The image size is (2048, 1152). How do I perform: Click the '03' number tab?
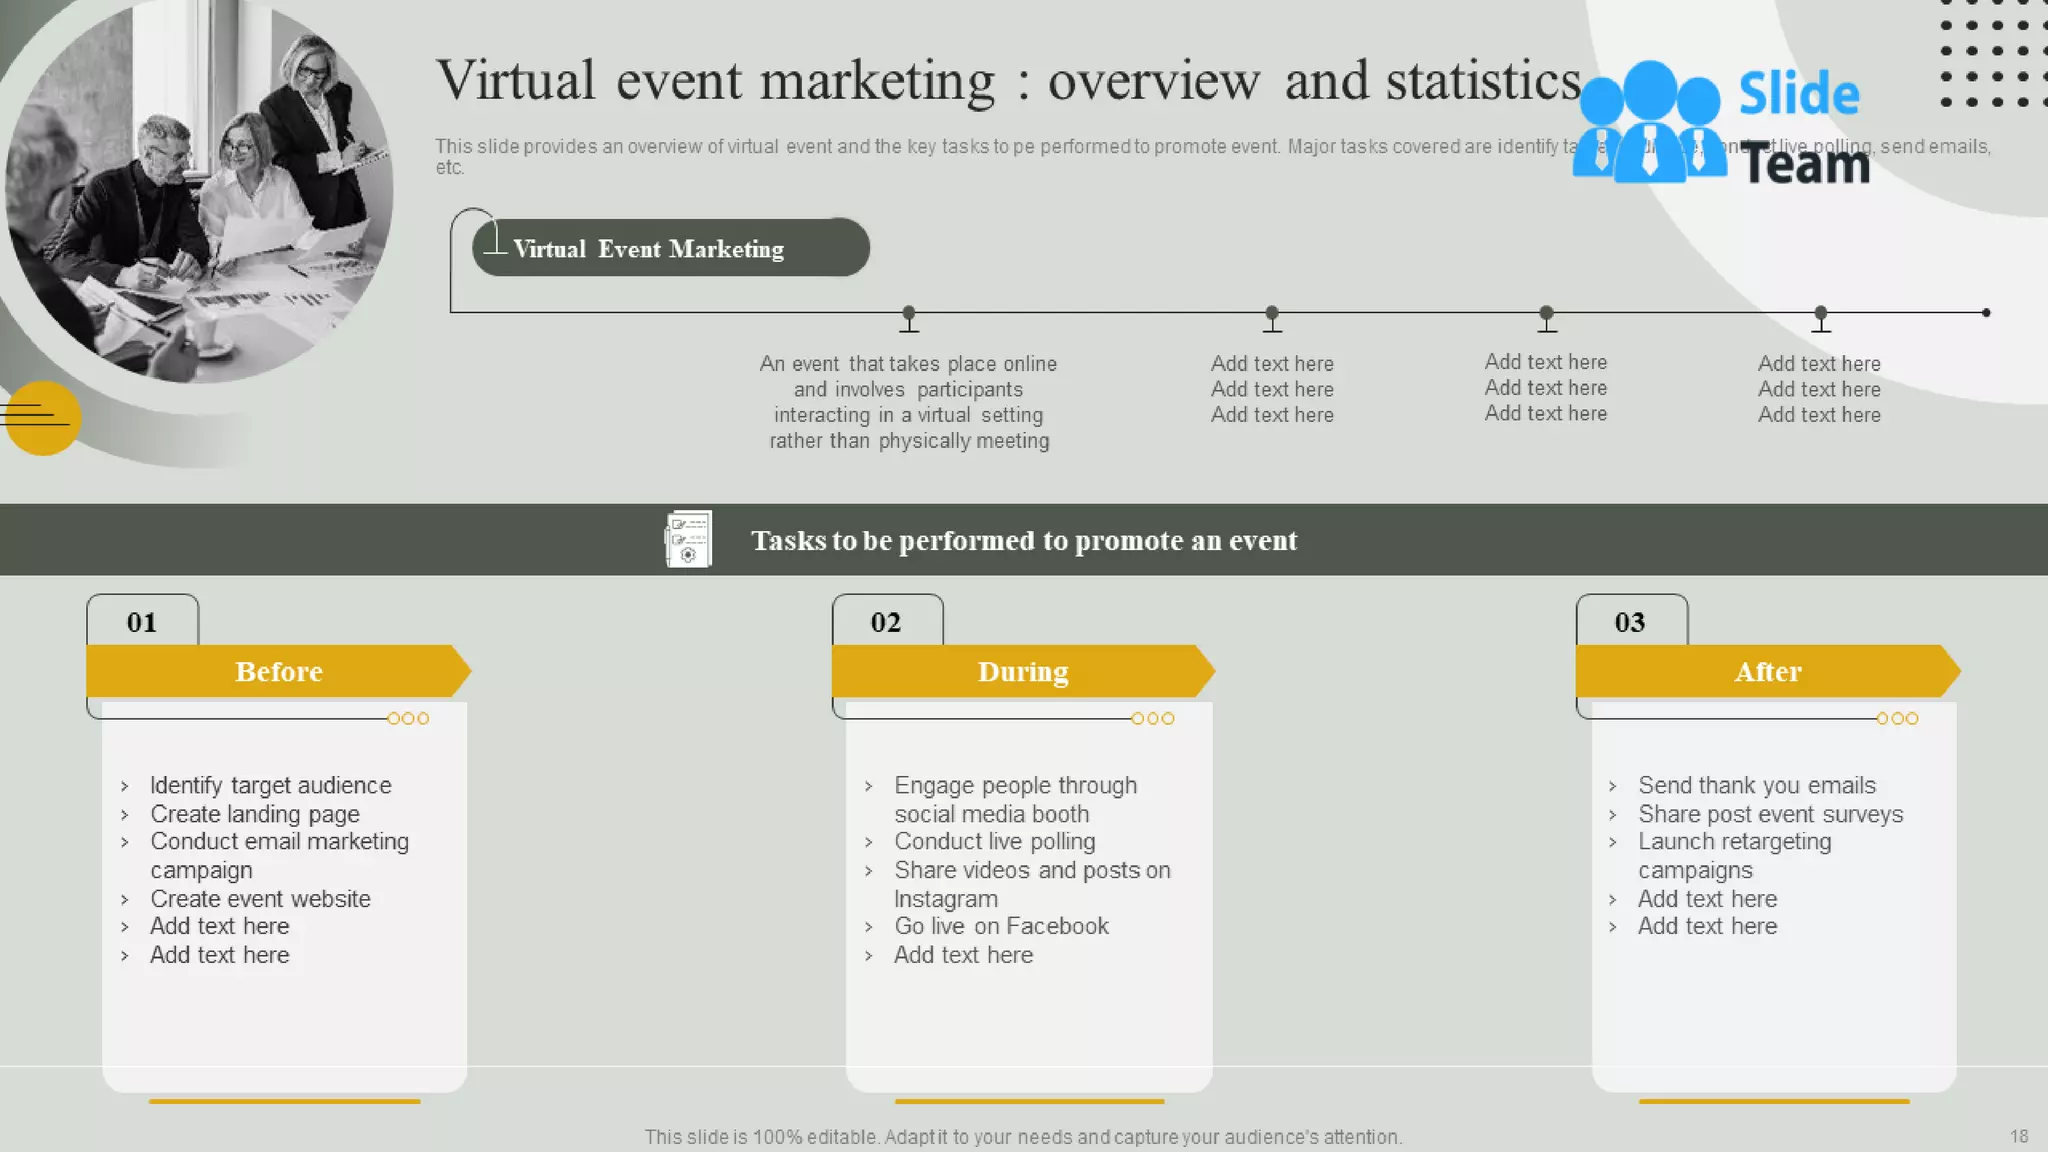[1631, 621]
